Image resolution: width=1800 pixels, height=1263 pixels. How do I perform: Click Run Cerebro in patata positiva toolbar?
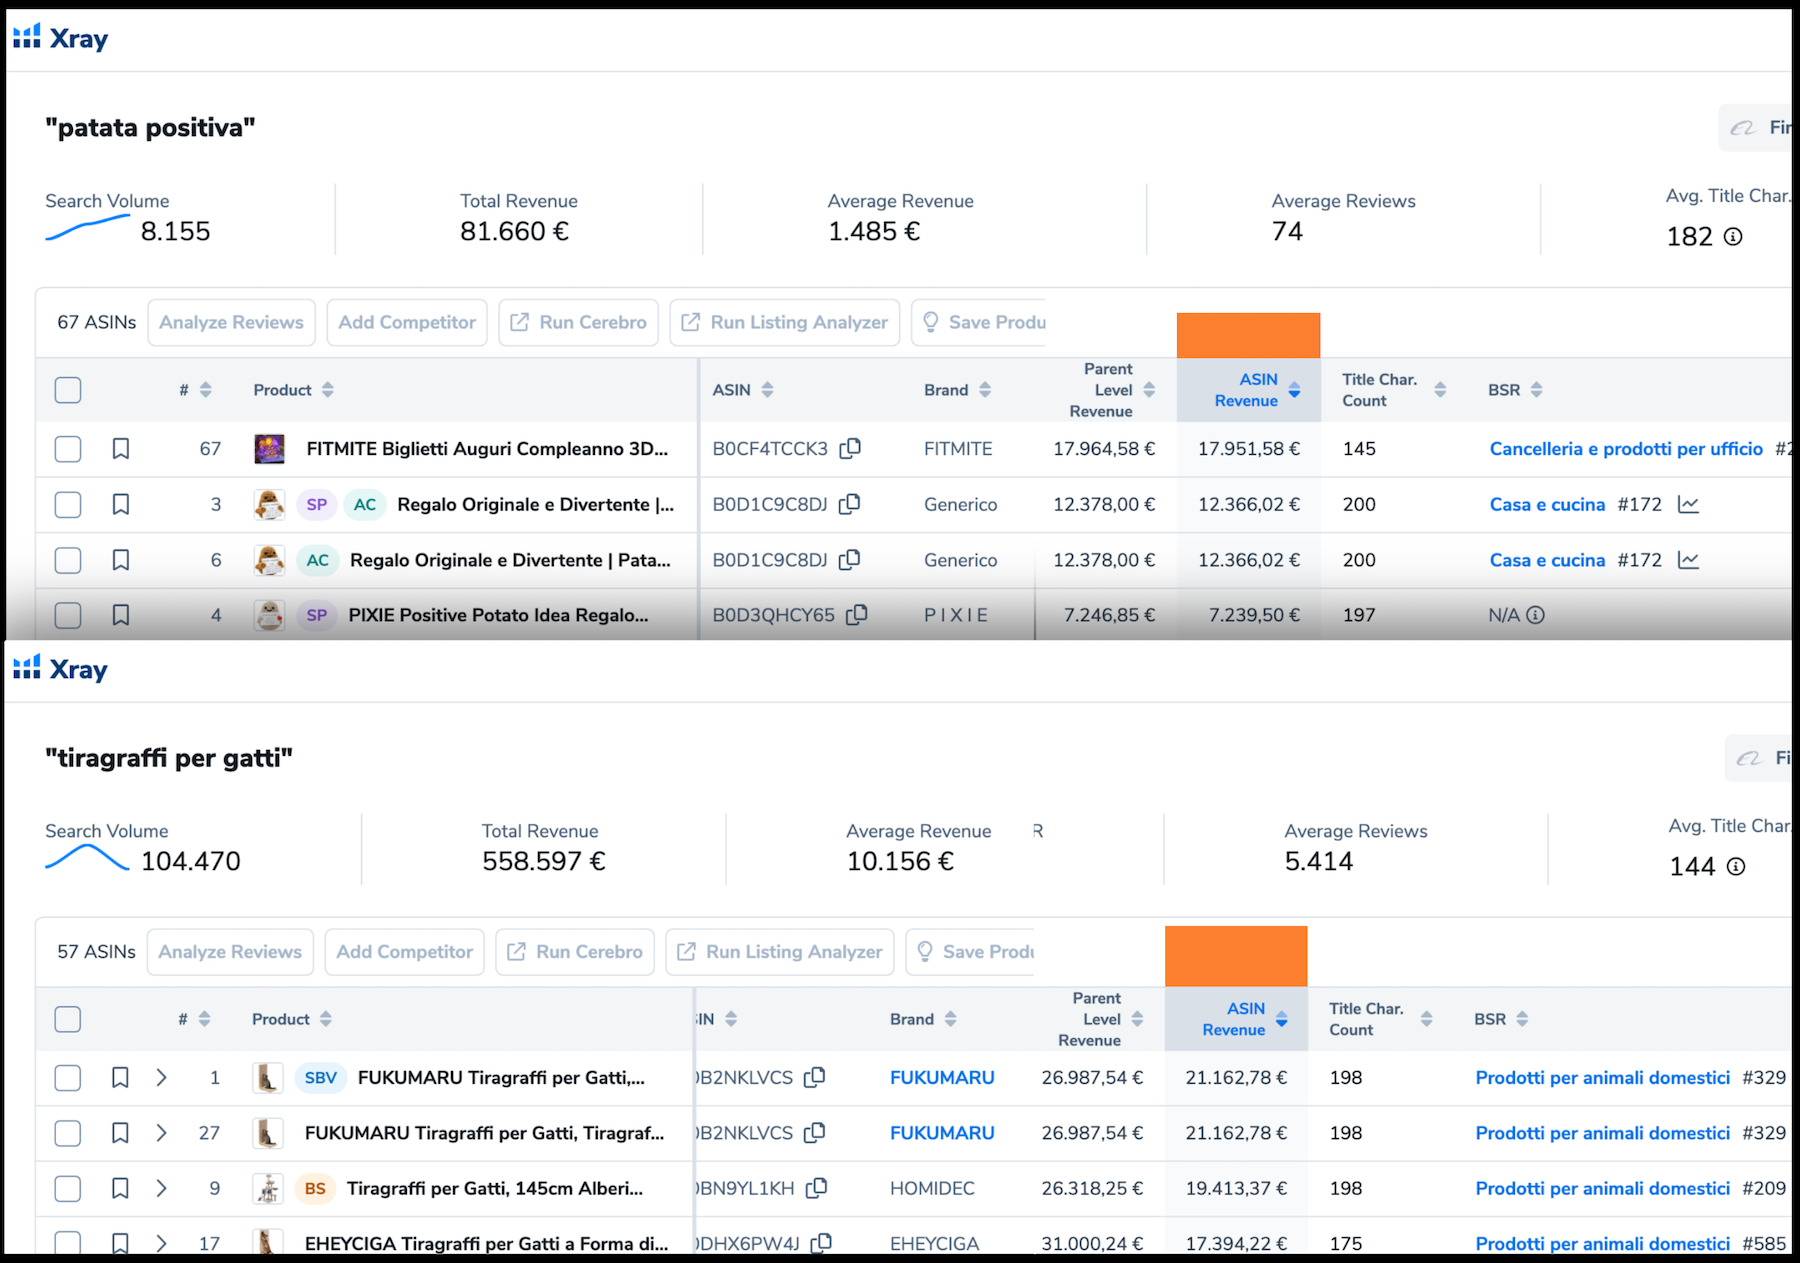(578, 323)
